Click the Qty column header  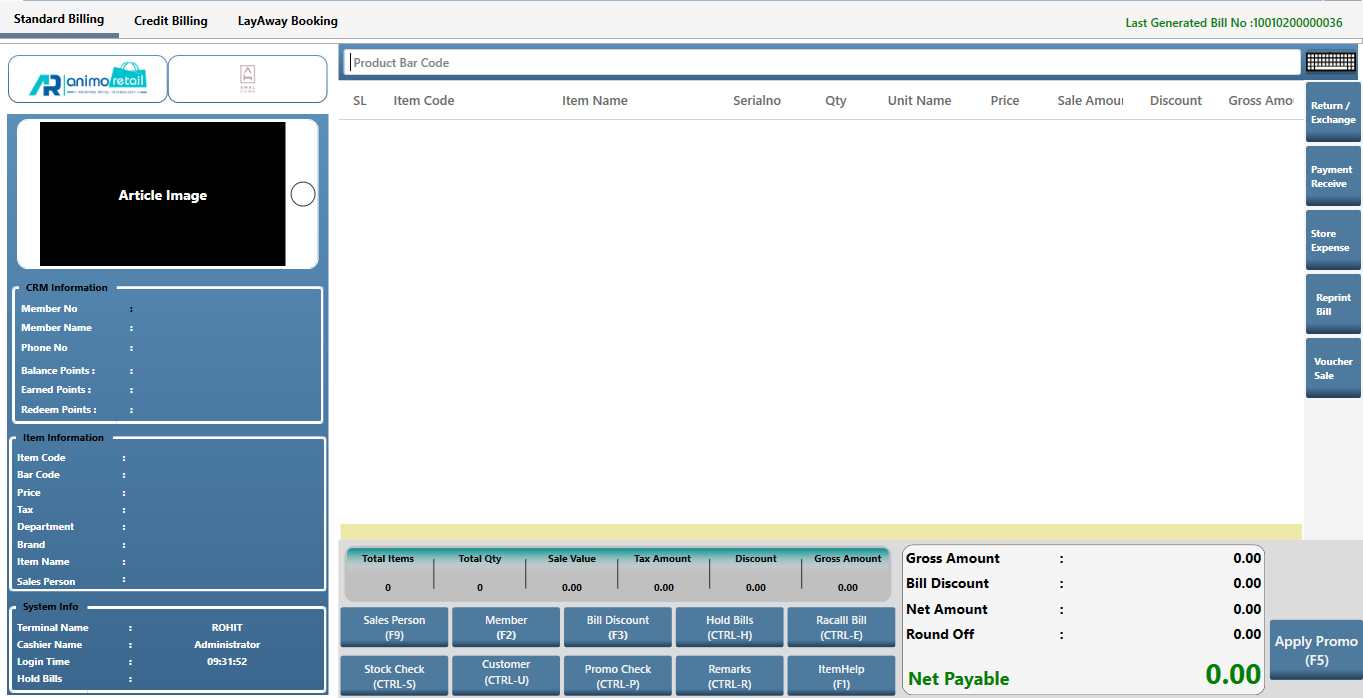[836, 100]
